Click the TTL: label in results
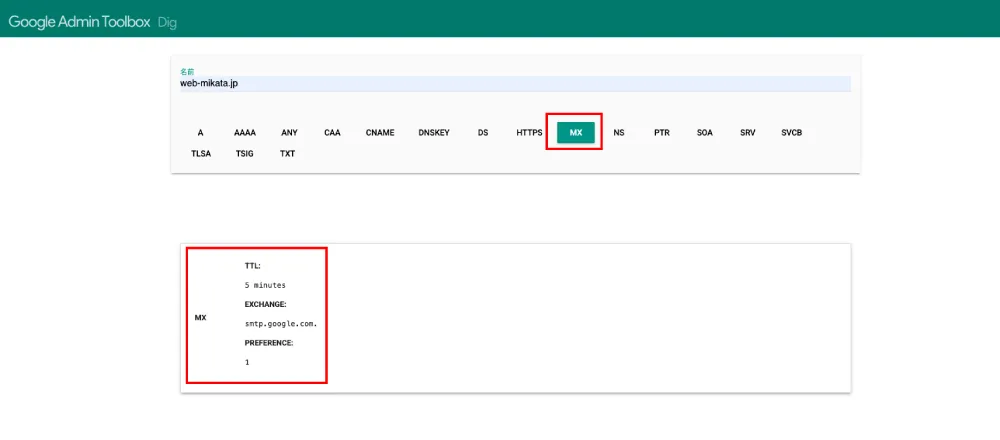 [x=253, y=266]
